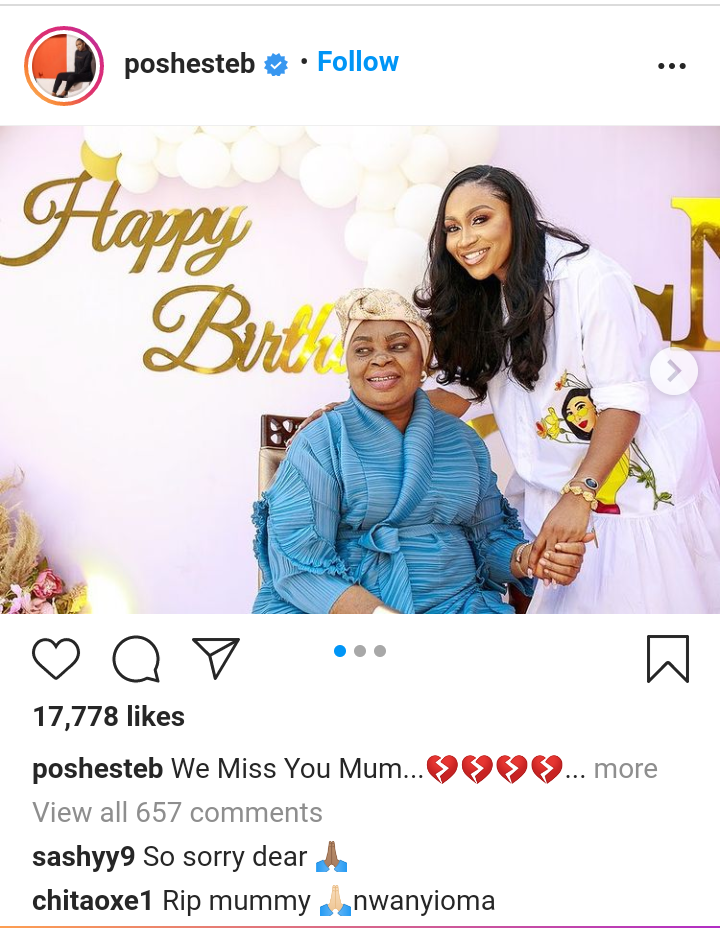The height and width of the screenshot is (928, 720).
Task: Click poshesteb username in the caption
Action: tap(98, 769)
